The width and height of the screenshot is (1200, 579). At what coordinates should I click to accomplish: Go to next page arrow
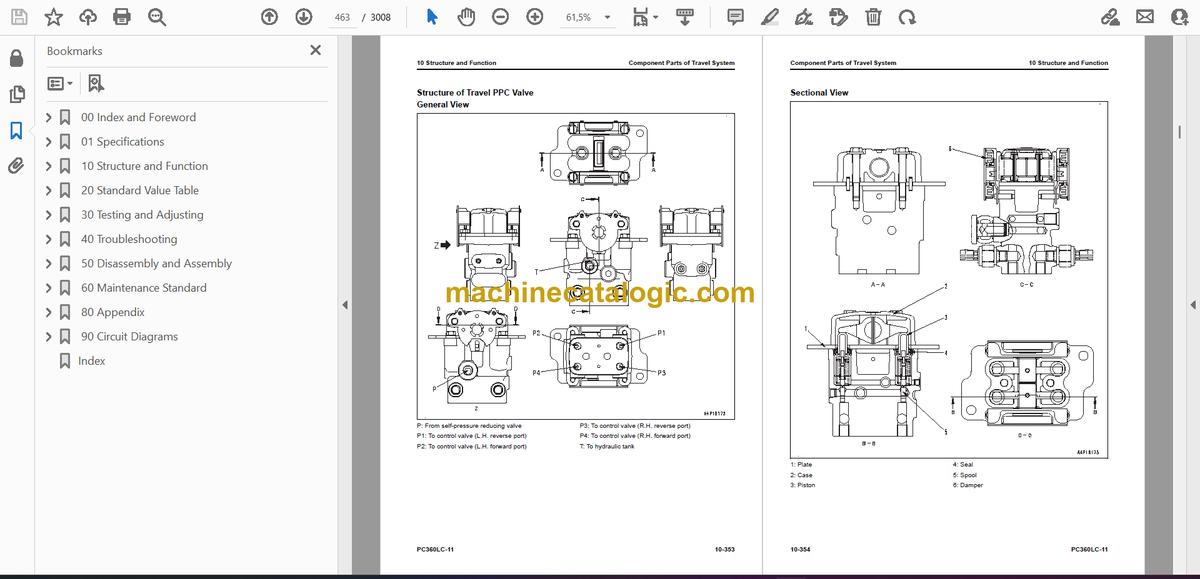click(x=304, y=17)
